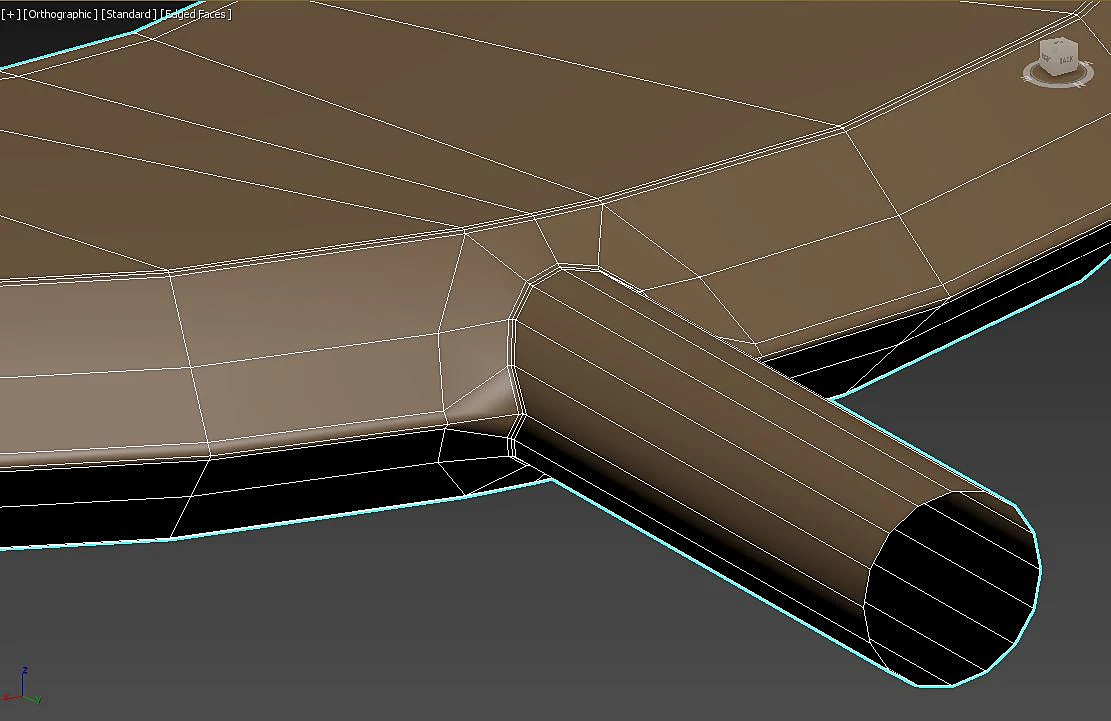The width and height of the screenshot is (1111, 721).
Task: Open the [+] general viewport menu
Action: 11,14
